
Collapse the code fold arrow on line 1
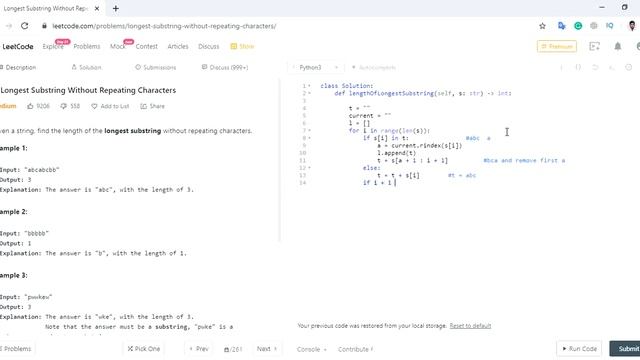click(x=309, y=86)
